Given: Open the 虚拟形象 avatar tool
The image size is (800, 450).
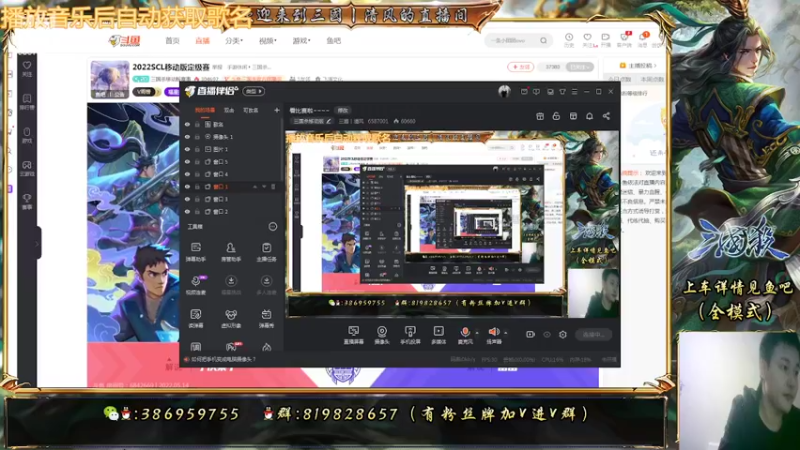Looking at the screenshot, I should [x=231, y=318].
